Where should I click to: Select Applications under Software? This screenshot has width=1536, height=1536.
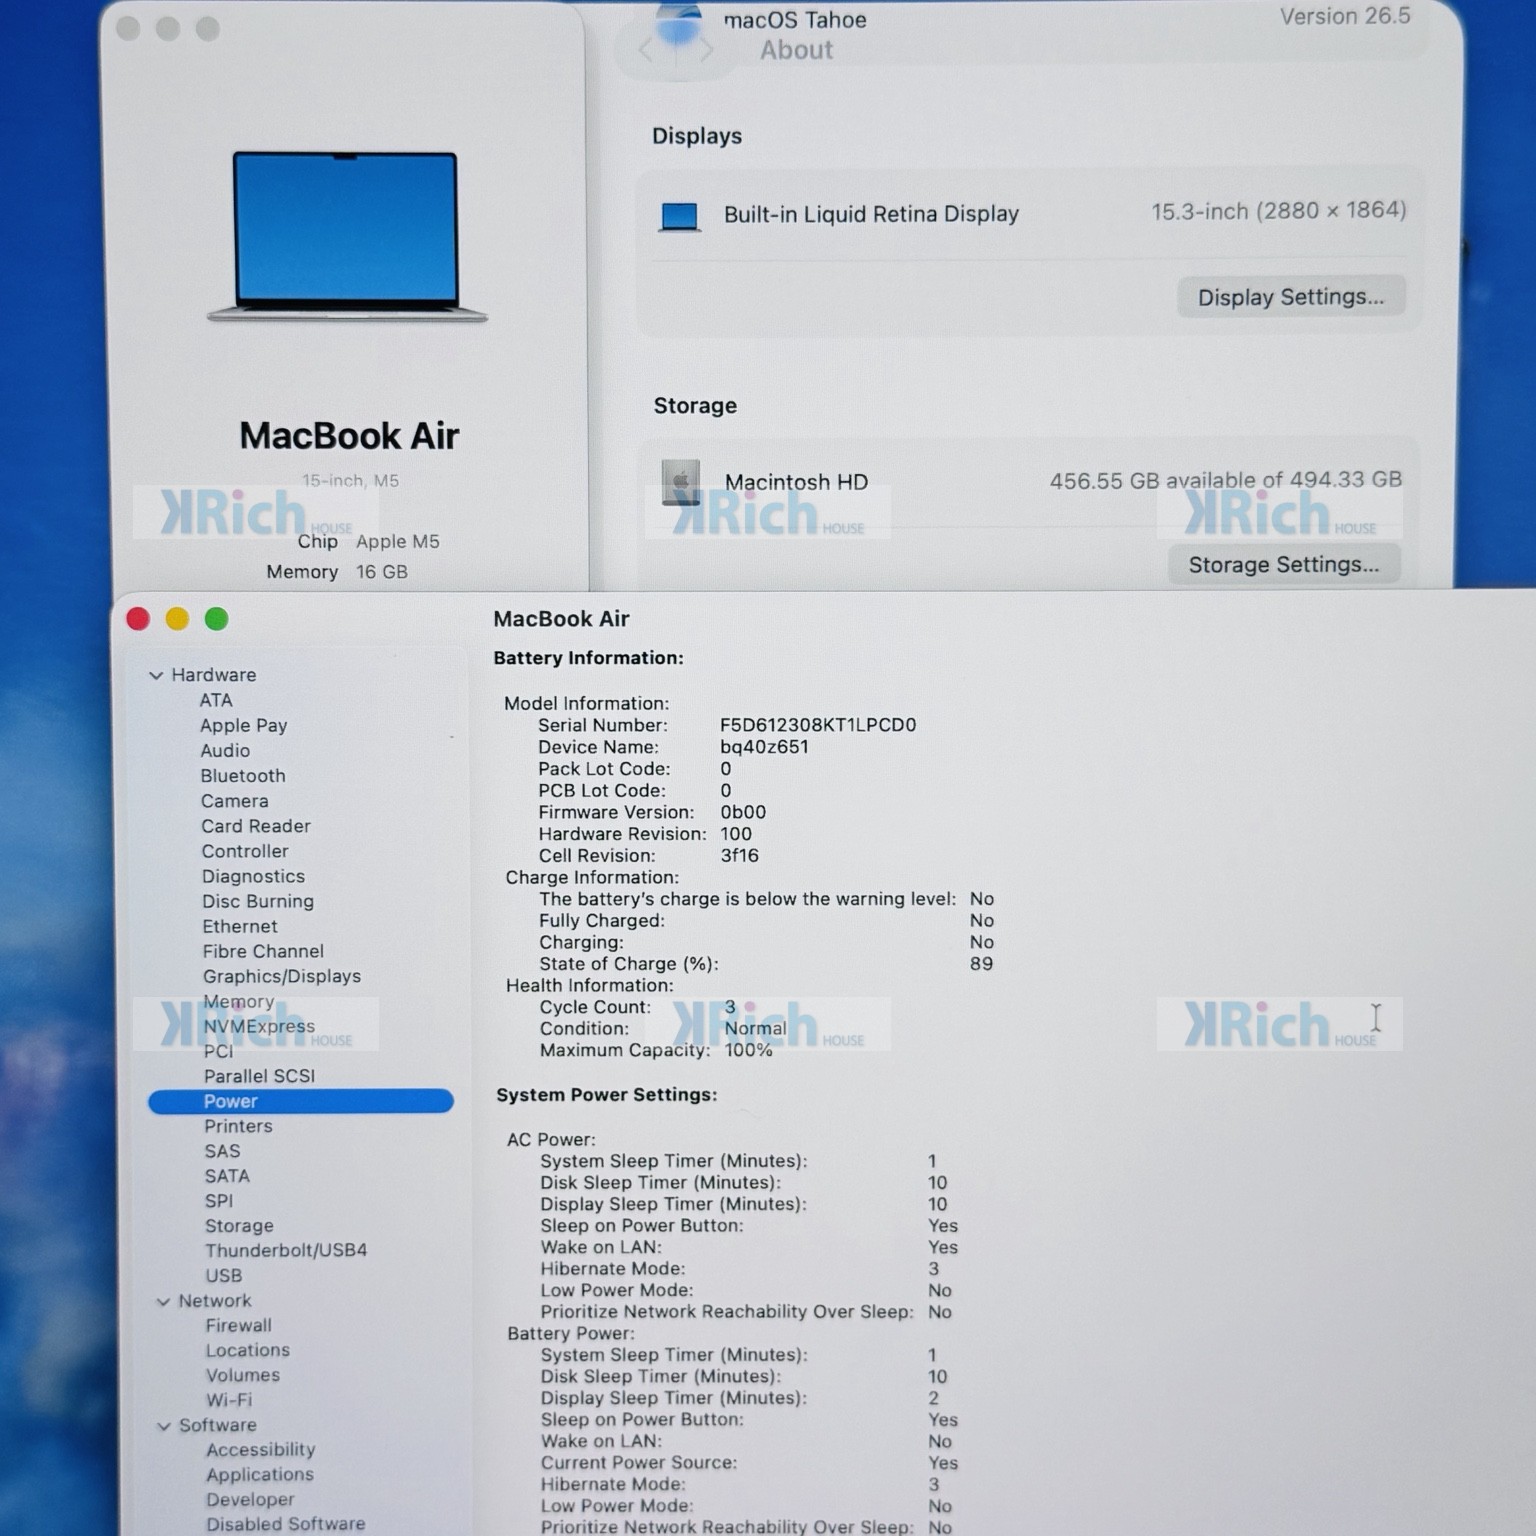[260, 1476]
